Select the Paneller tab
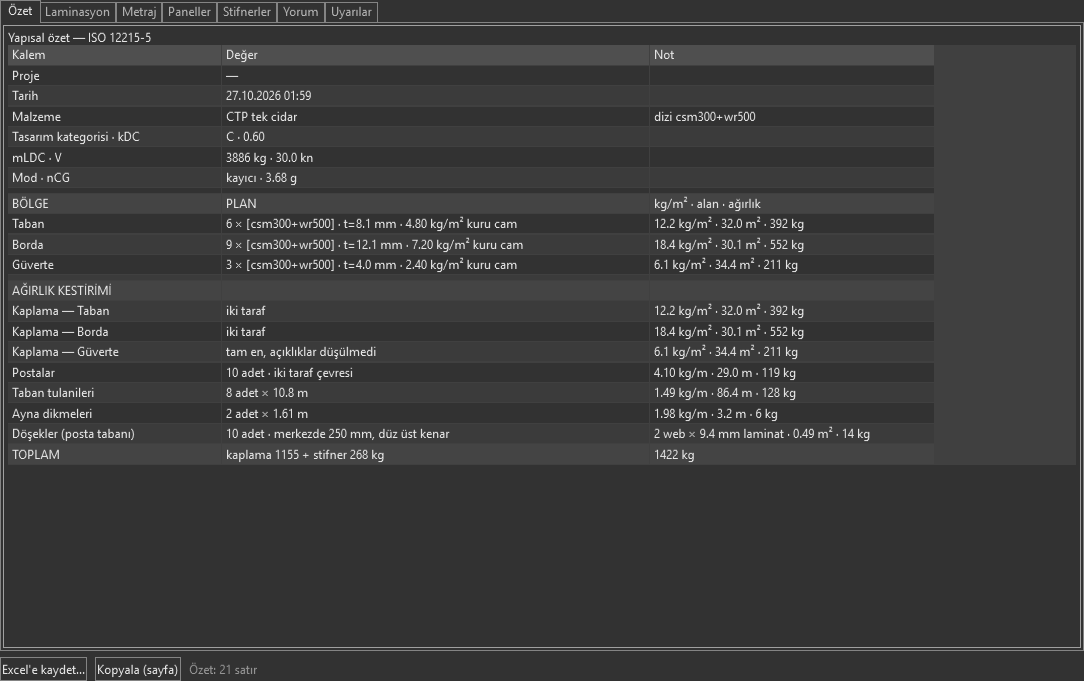Viewport: 1084px width, 681px height. 189,12
